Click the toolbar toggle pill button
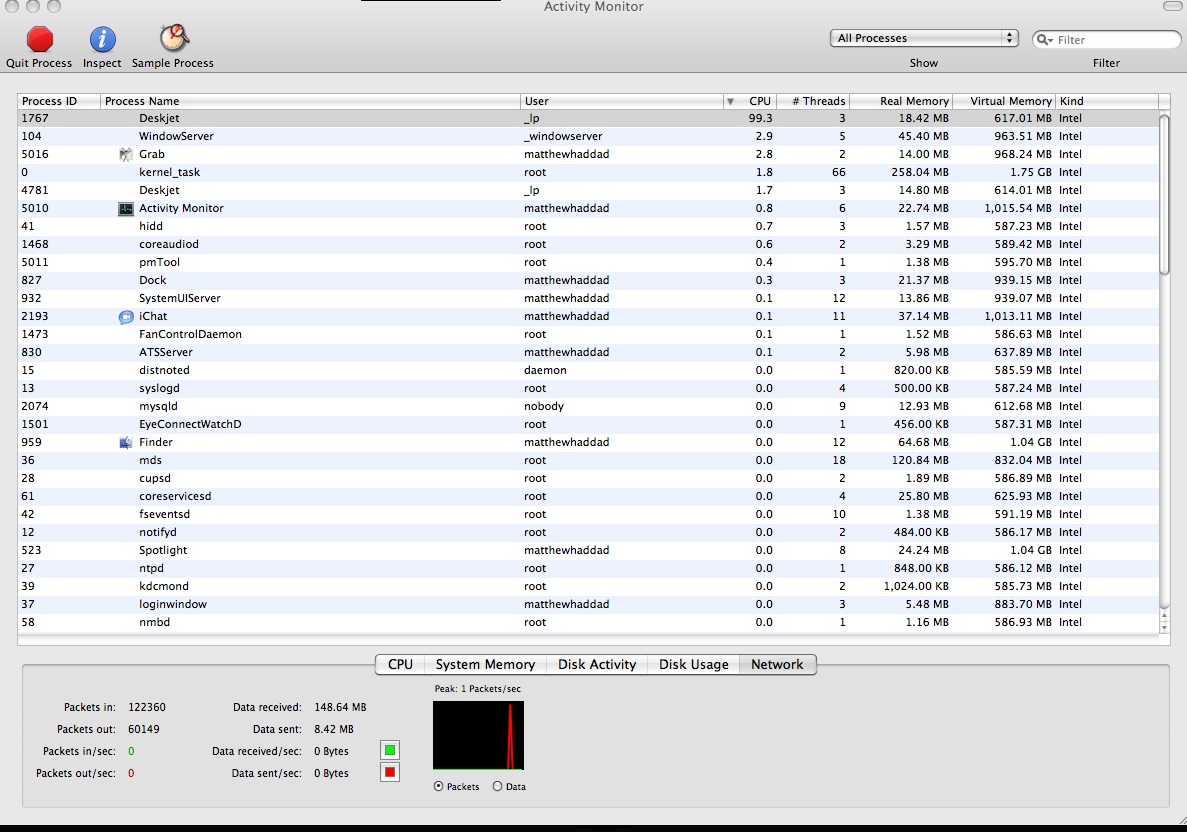 (x=1173, y=6)
